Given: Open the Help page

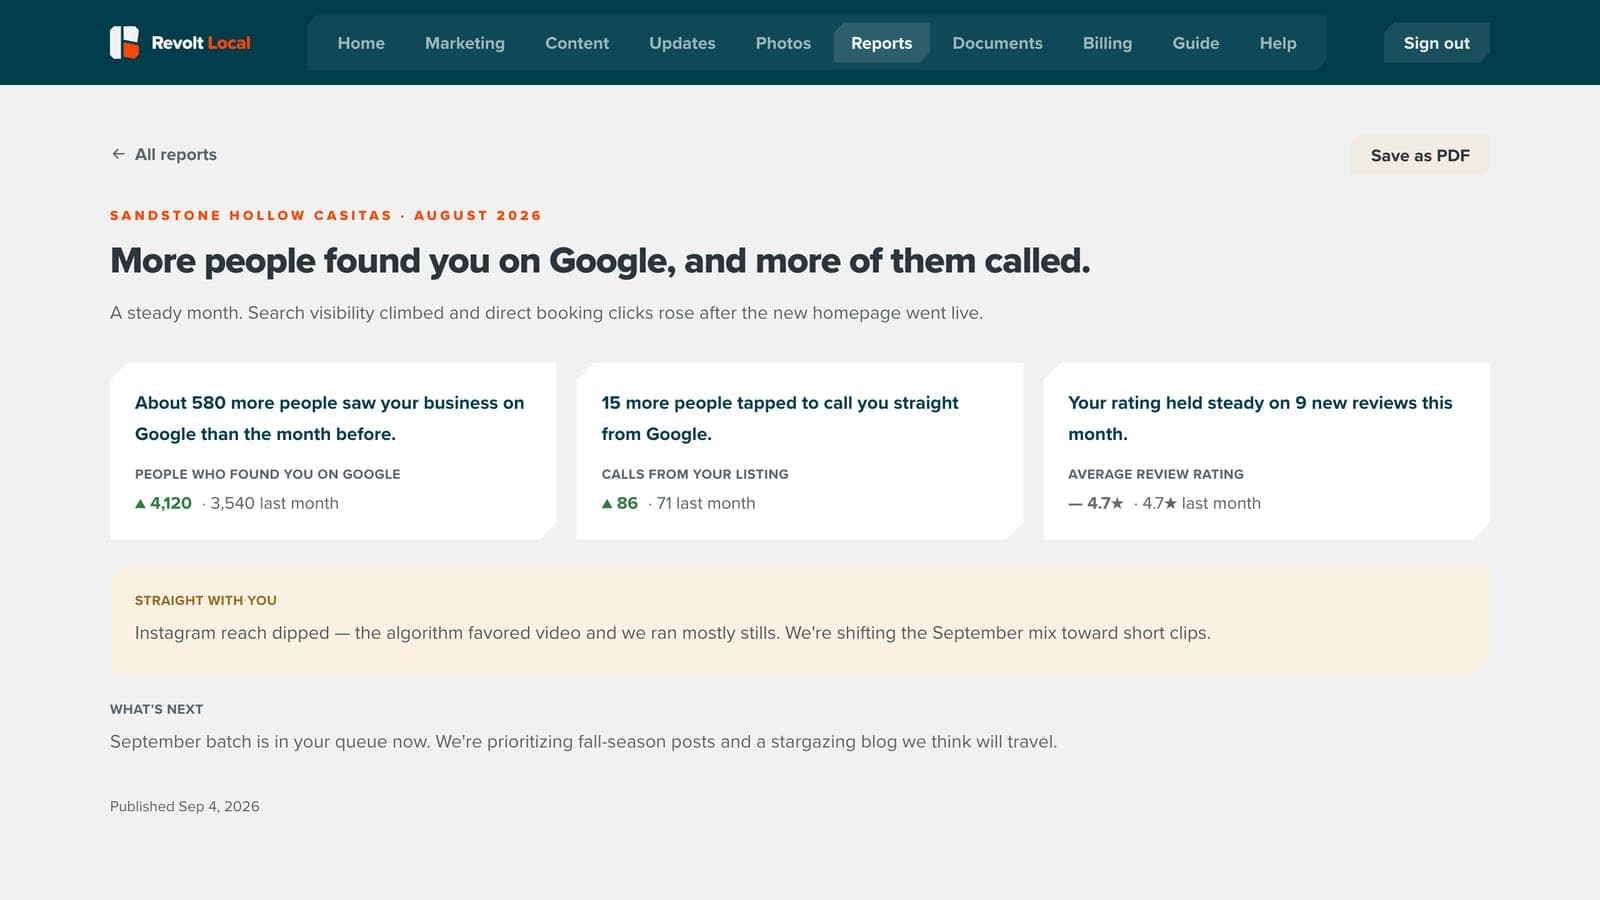Looking at the screenshot, I should (1278, 43).
